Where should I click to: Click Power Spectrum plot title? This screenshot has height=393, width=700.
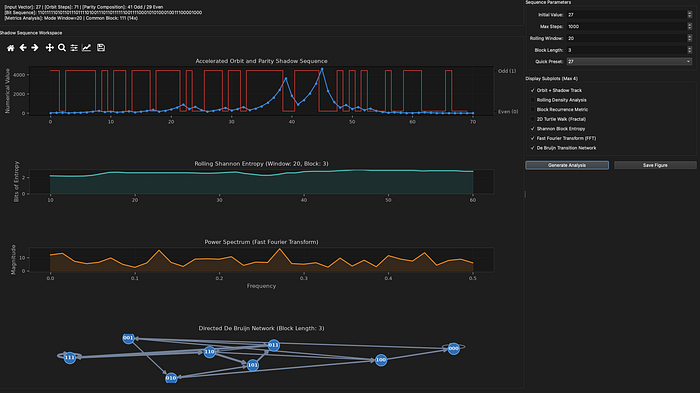click(x=261, y=242)
